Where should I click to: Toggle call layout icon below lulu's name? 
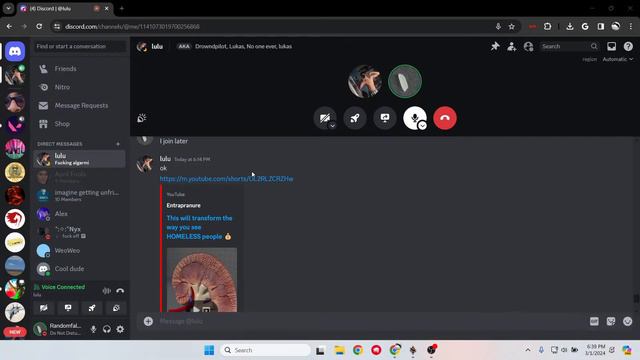click(x=142, y=118)
